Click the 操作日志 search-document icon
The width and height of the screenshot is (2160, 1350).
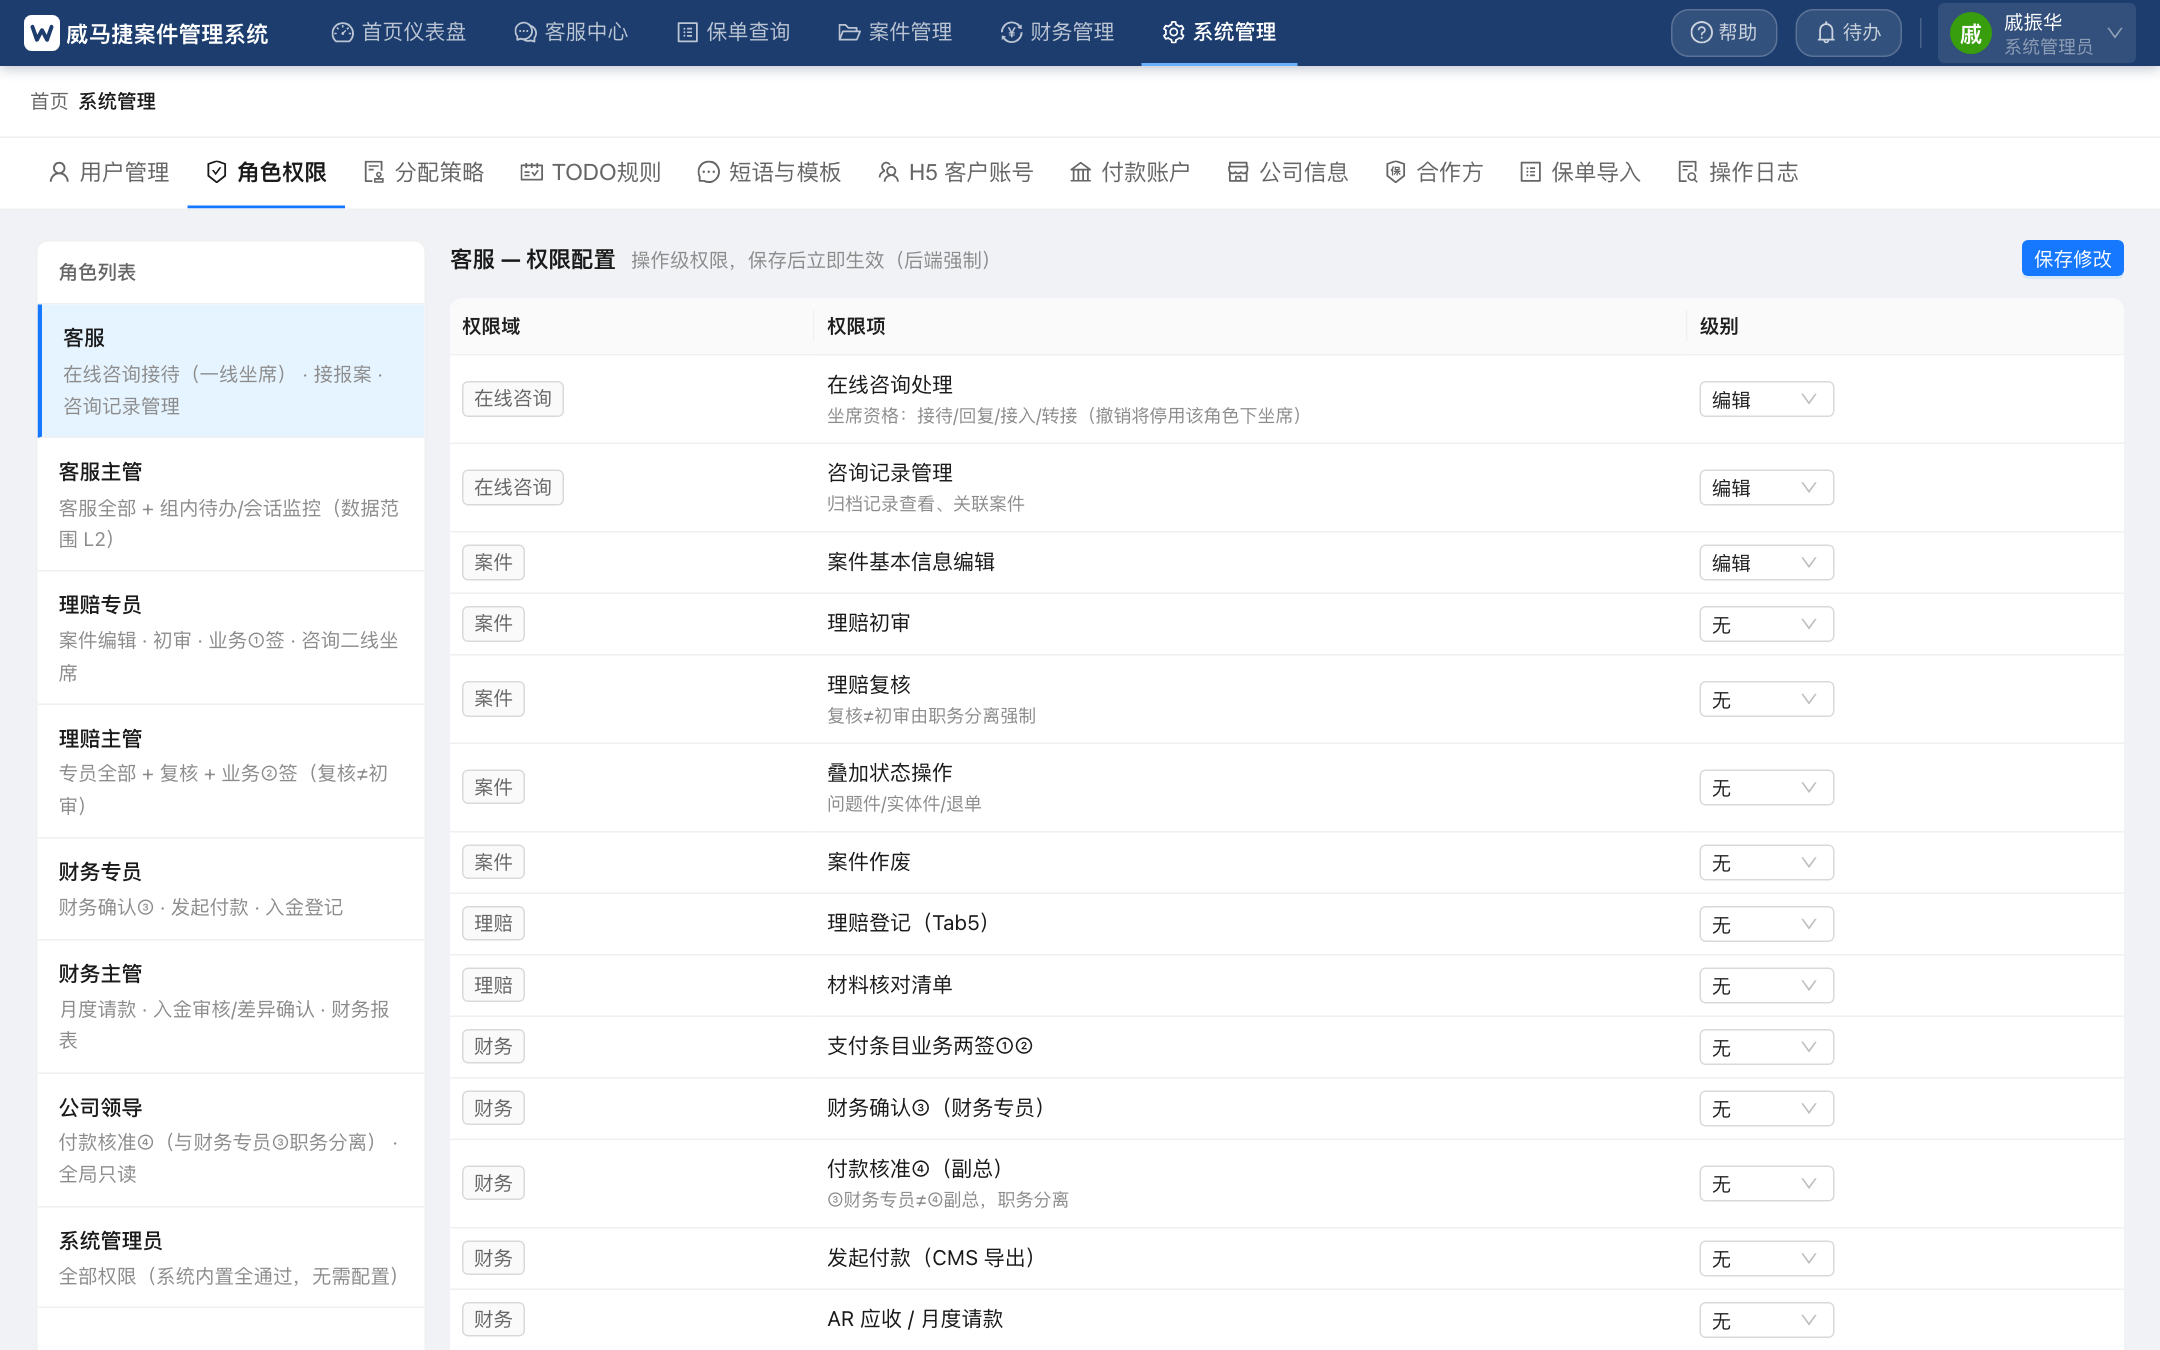click(1688, 172)
